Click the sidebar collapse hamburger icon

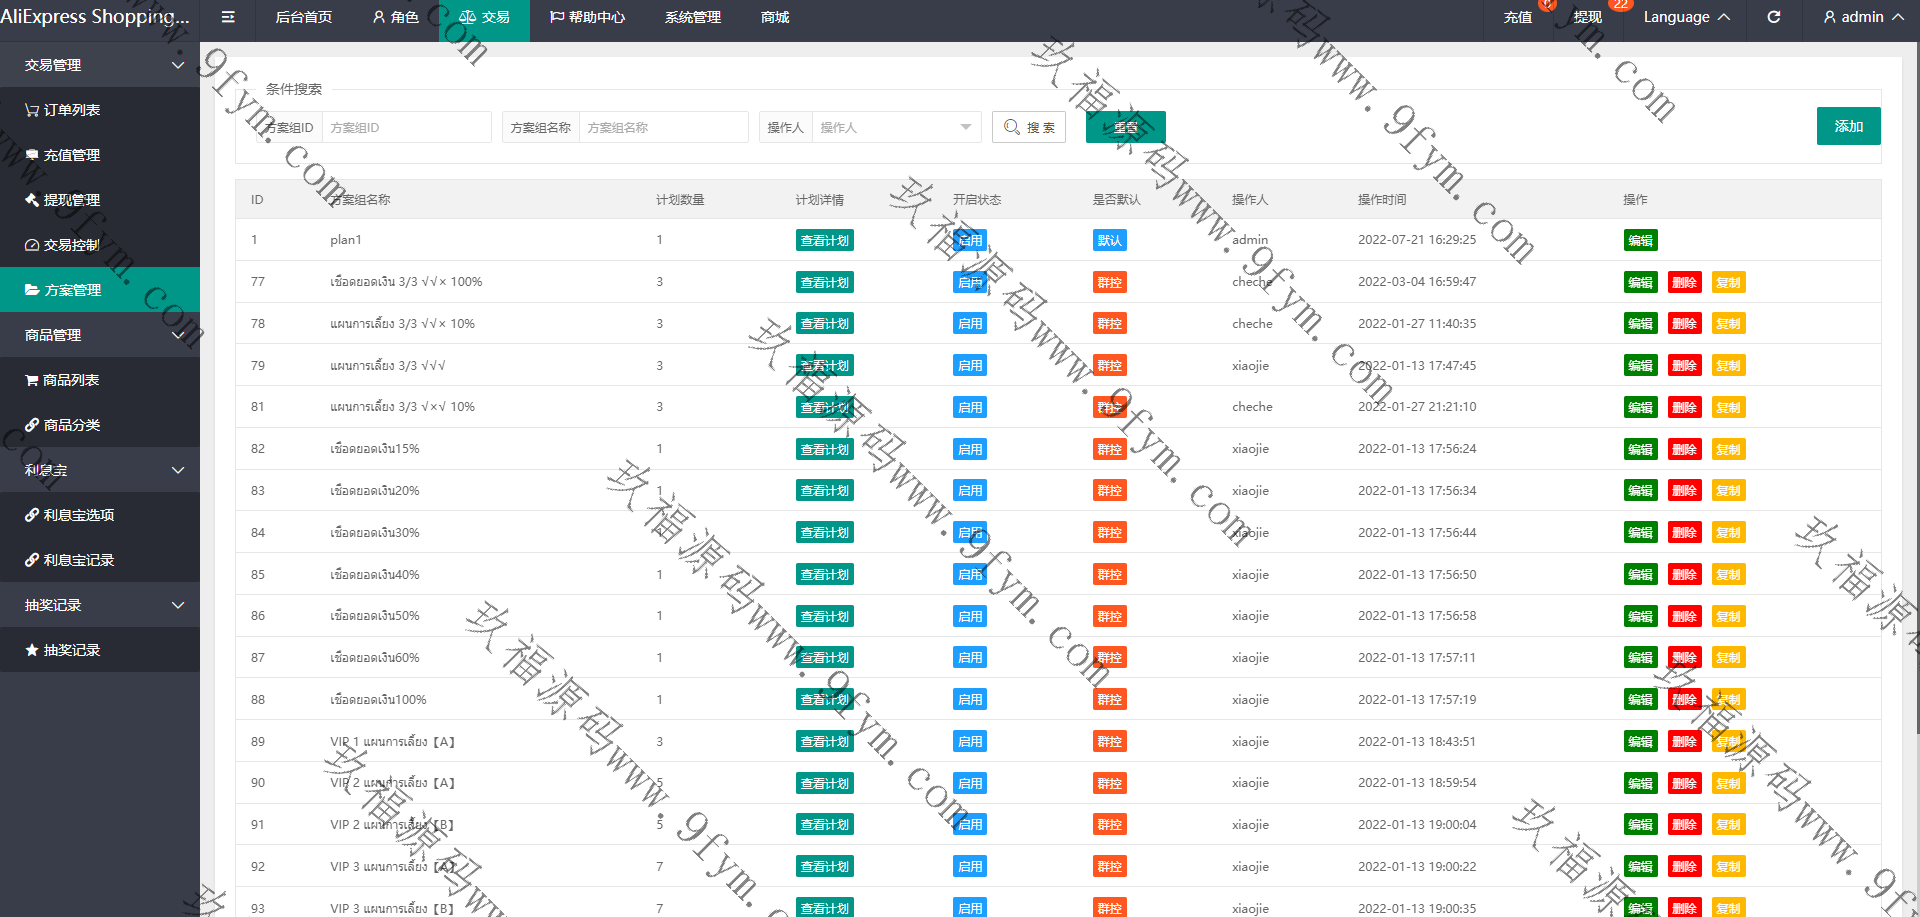pyautogui.click(x=228, y=17)
